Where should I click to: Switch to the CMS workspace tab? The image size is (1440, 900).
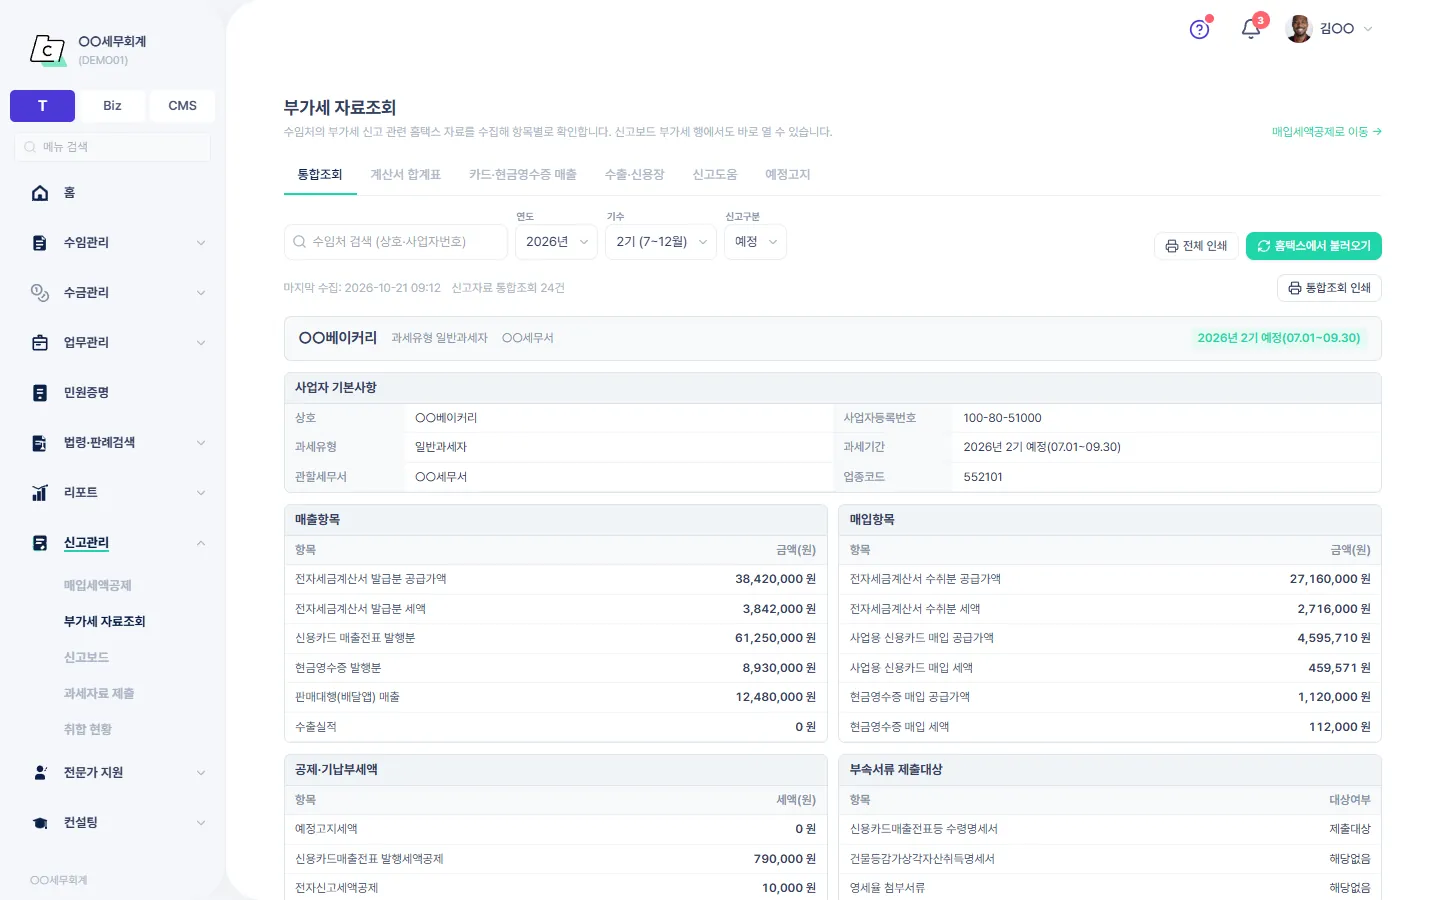tap(182, 106)
